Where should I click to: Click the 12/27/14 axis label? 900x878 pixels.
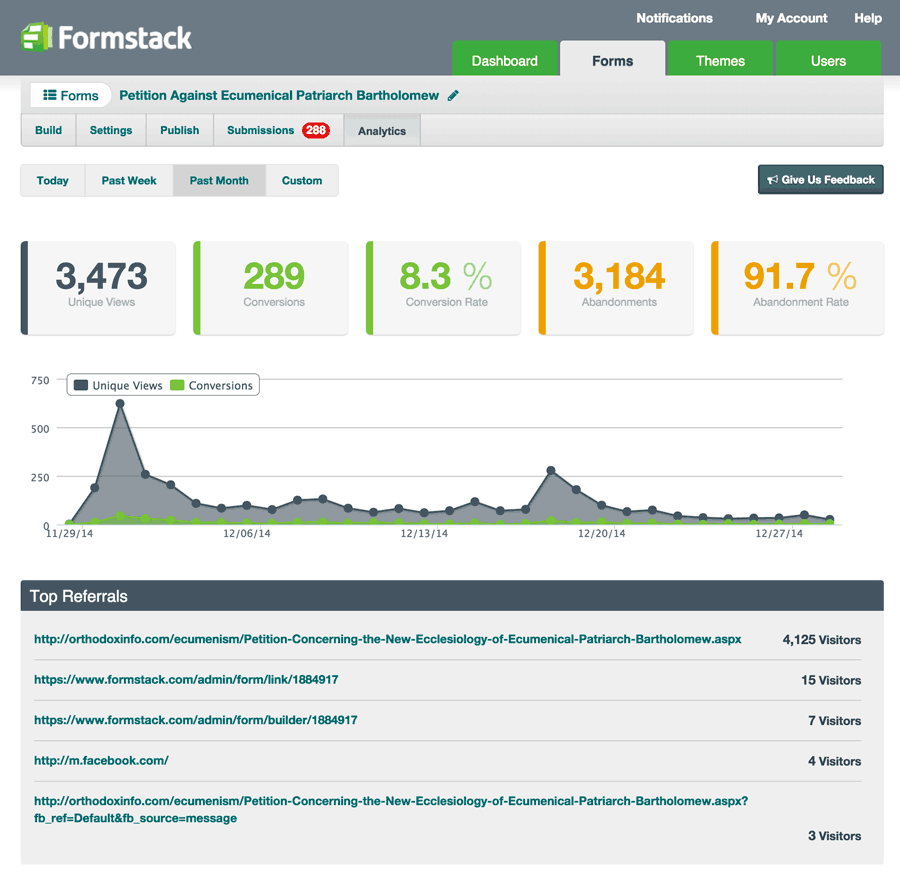779,534
